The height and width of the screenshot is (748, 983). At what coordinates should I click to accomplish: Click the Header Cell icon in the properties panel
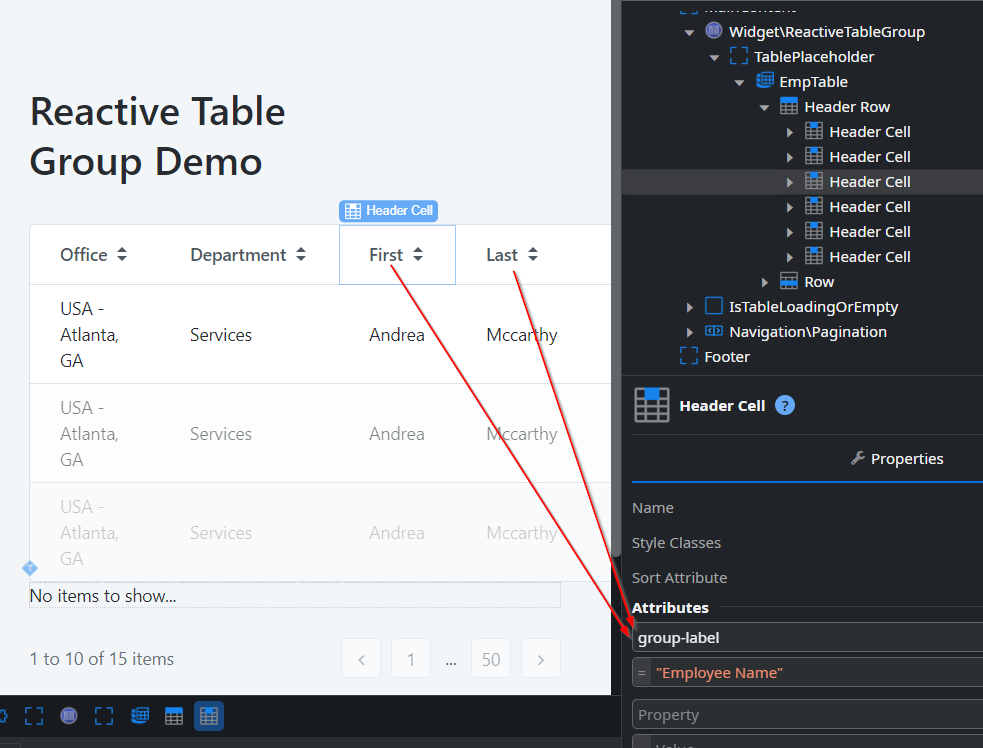click(651, 405)
